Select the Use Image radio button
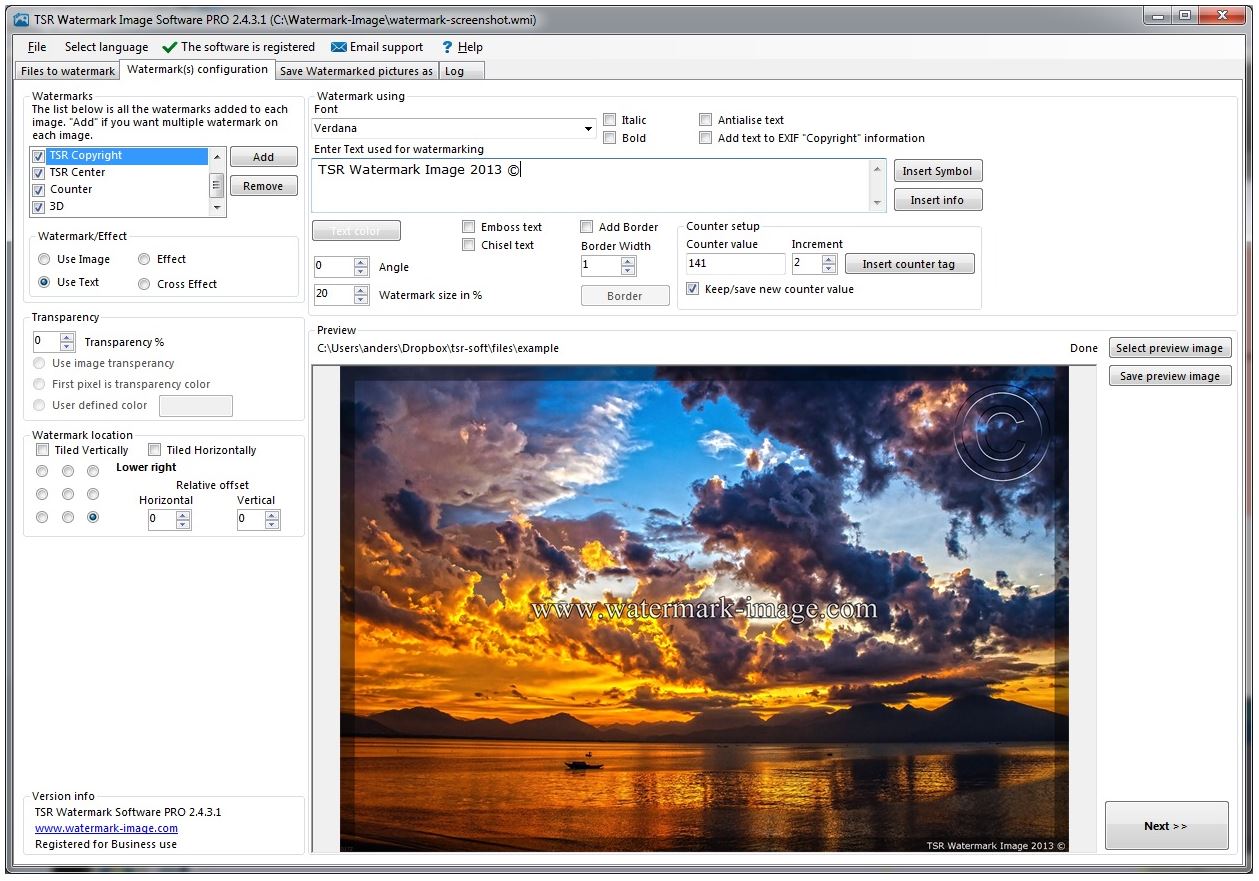Image resolution: width=1259 pixels, height=881 pixels. click(44, 259)
